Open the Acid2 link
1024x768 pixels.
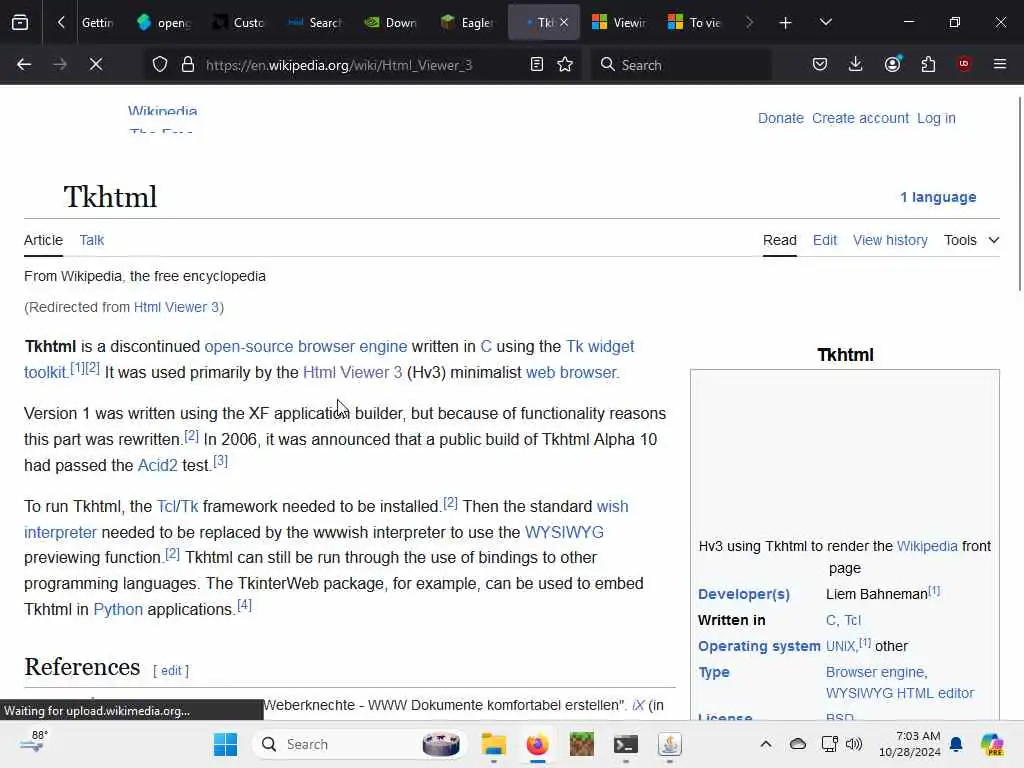pos(157,466)
